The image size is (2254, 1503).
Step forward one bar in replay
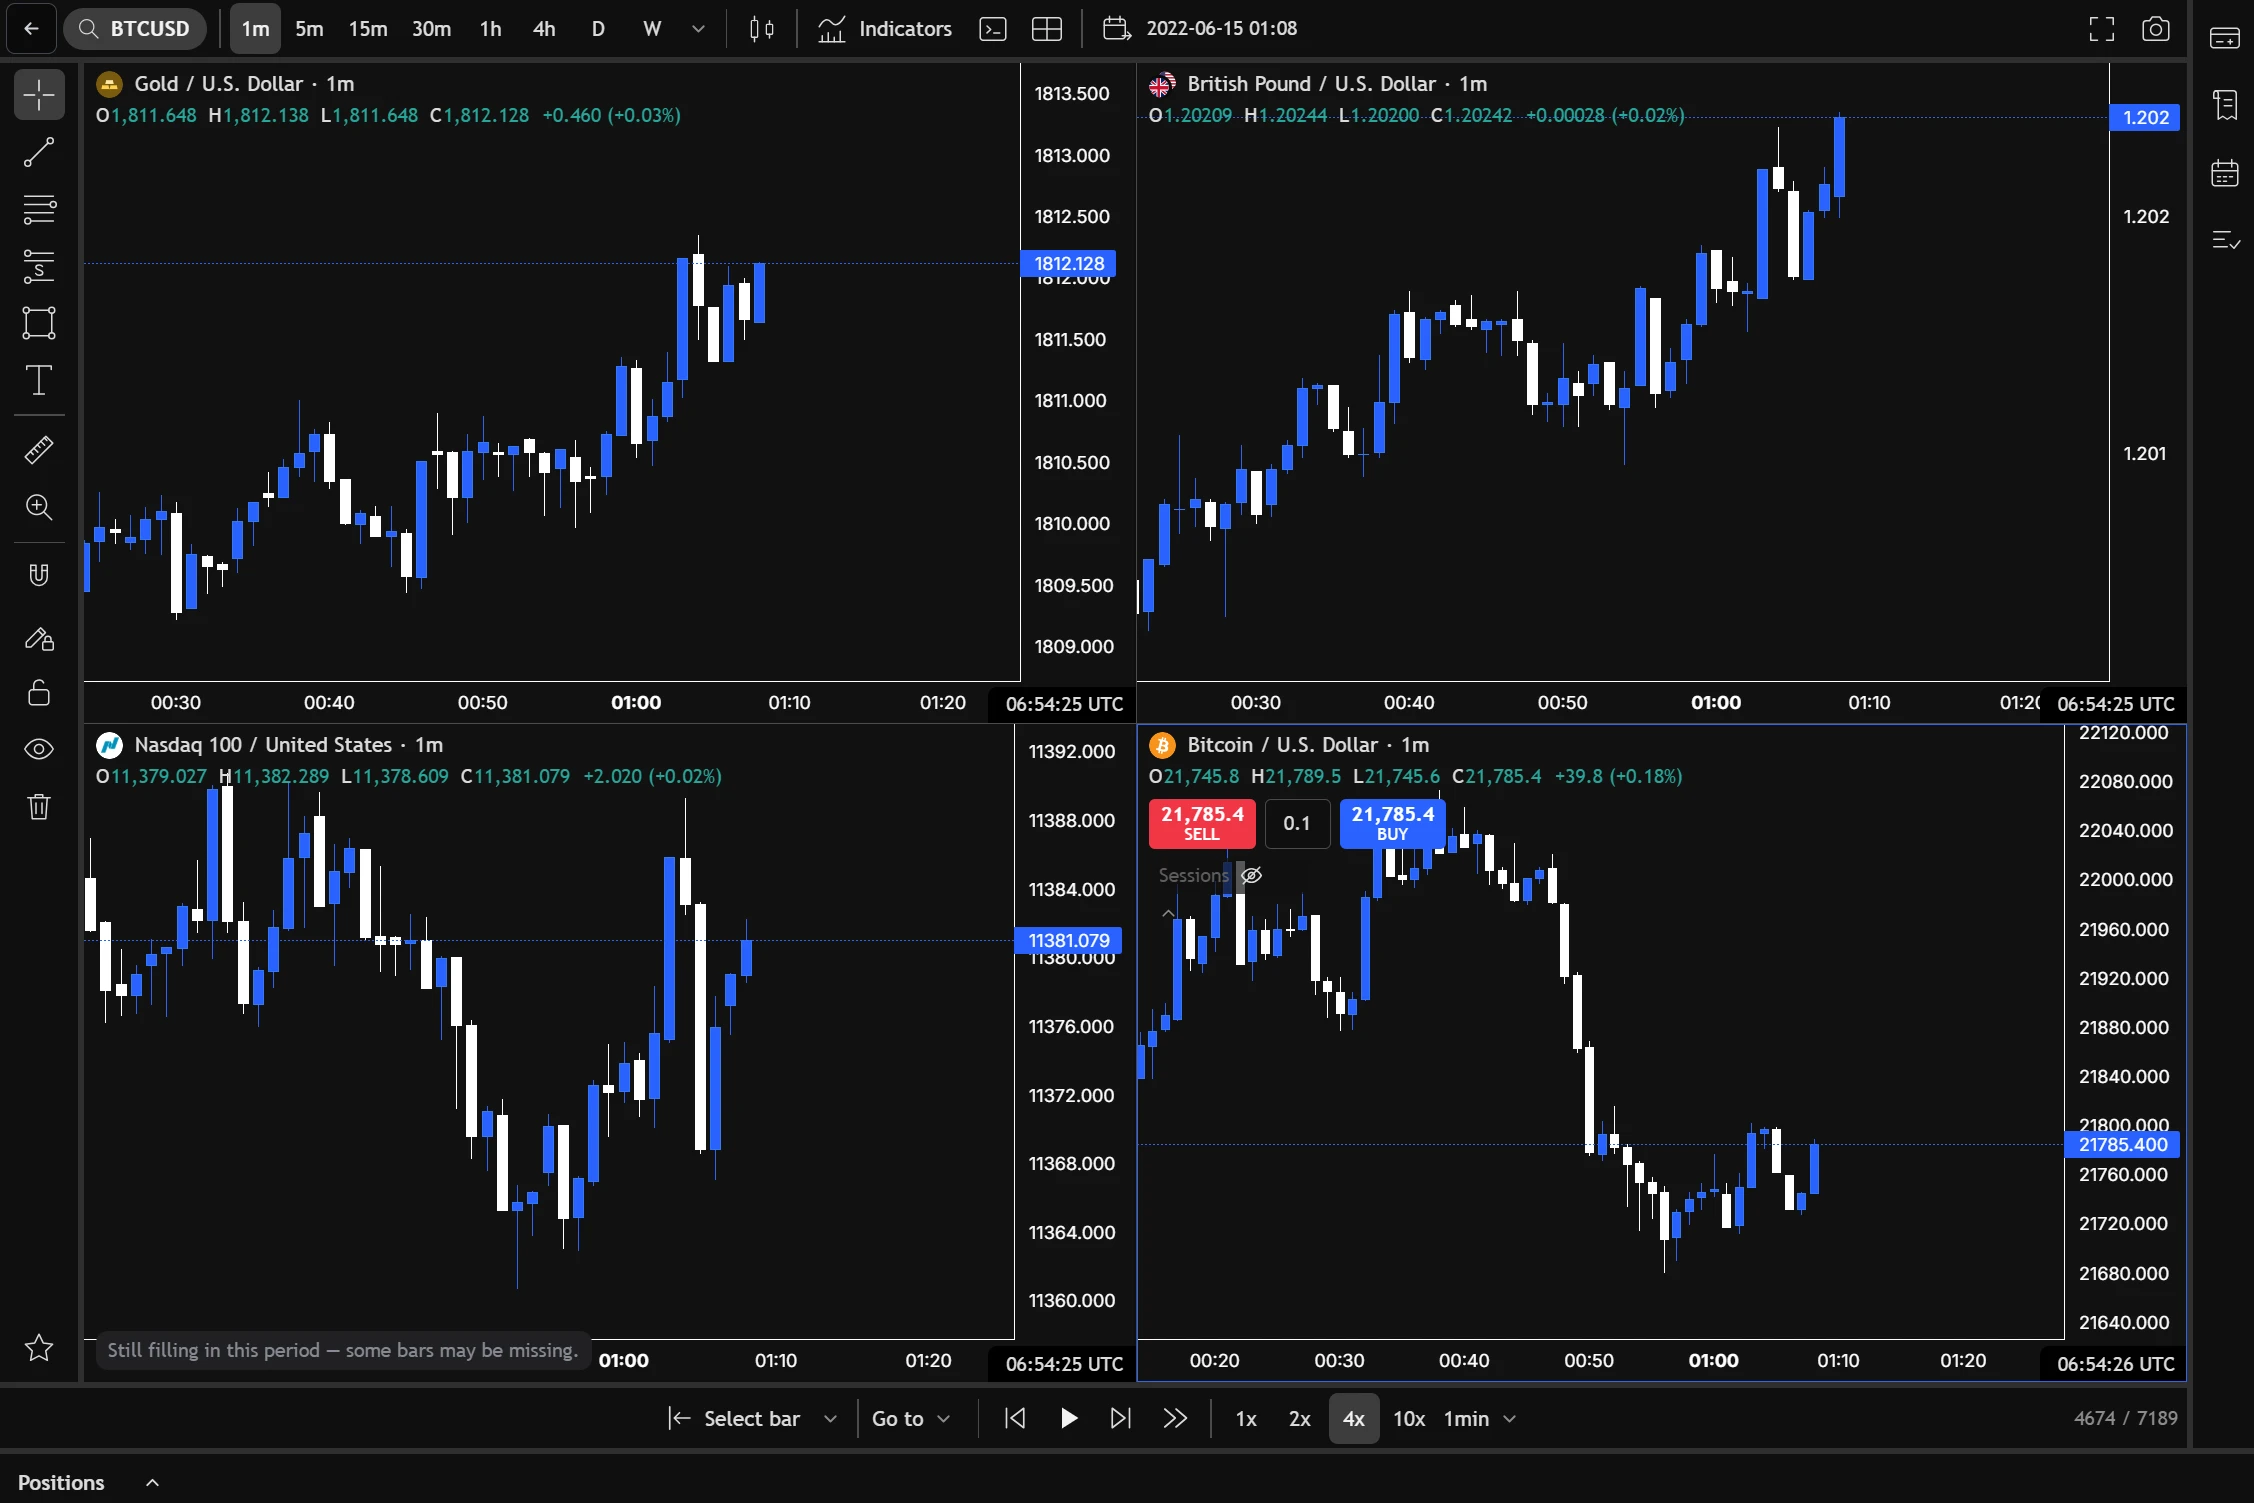point(1121,1418)
